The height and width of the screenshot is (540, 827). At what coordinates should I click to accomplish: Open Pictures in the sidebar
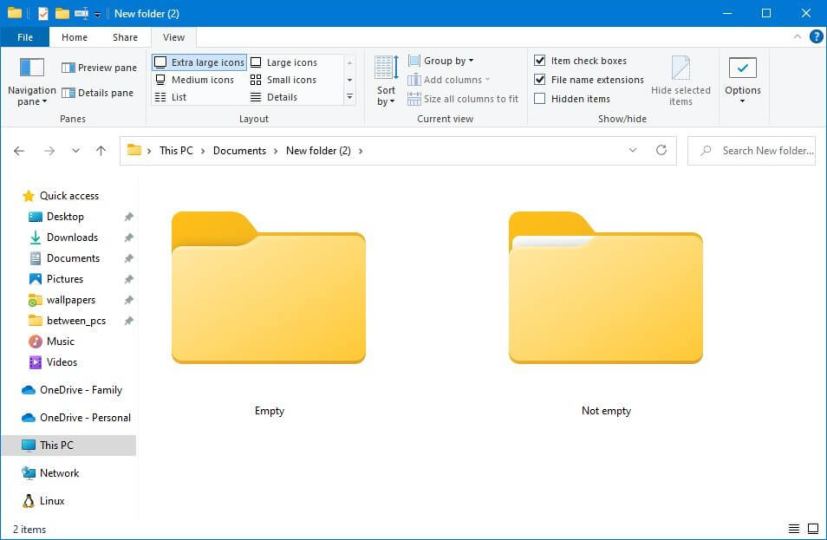(64, 279)
